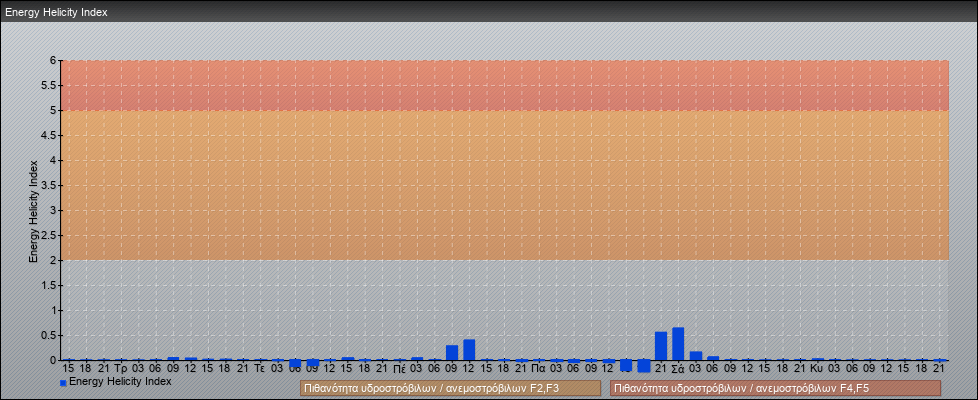
Task: Select the F4,F5 tornado probability legend box
Action: pos(775,388)
